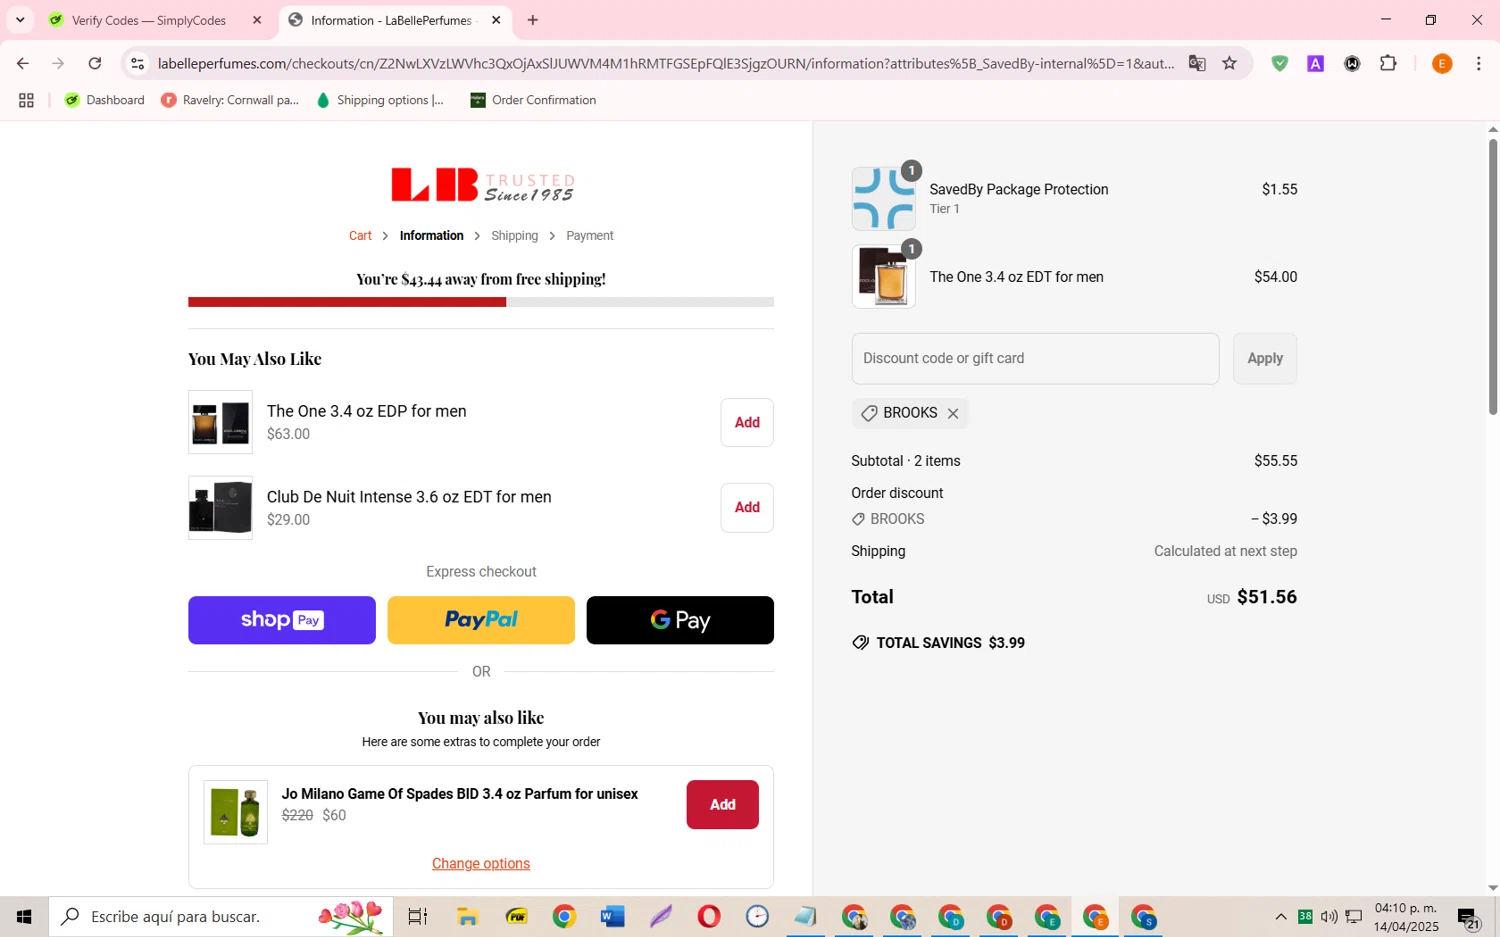Check out with PayPal
Screen dimensions: 1500x937
481,620
